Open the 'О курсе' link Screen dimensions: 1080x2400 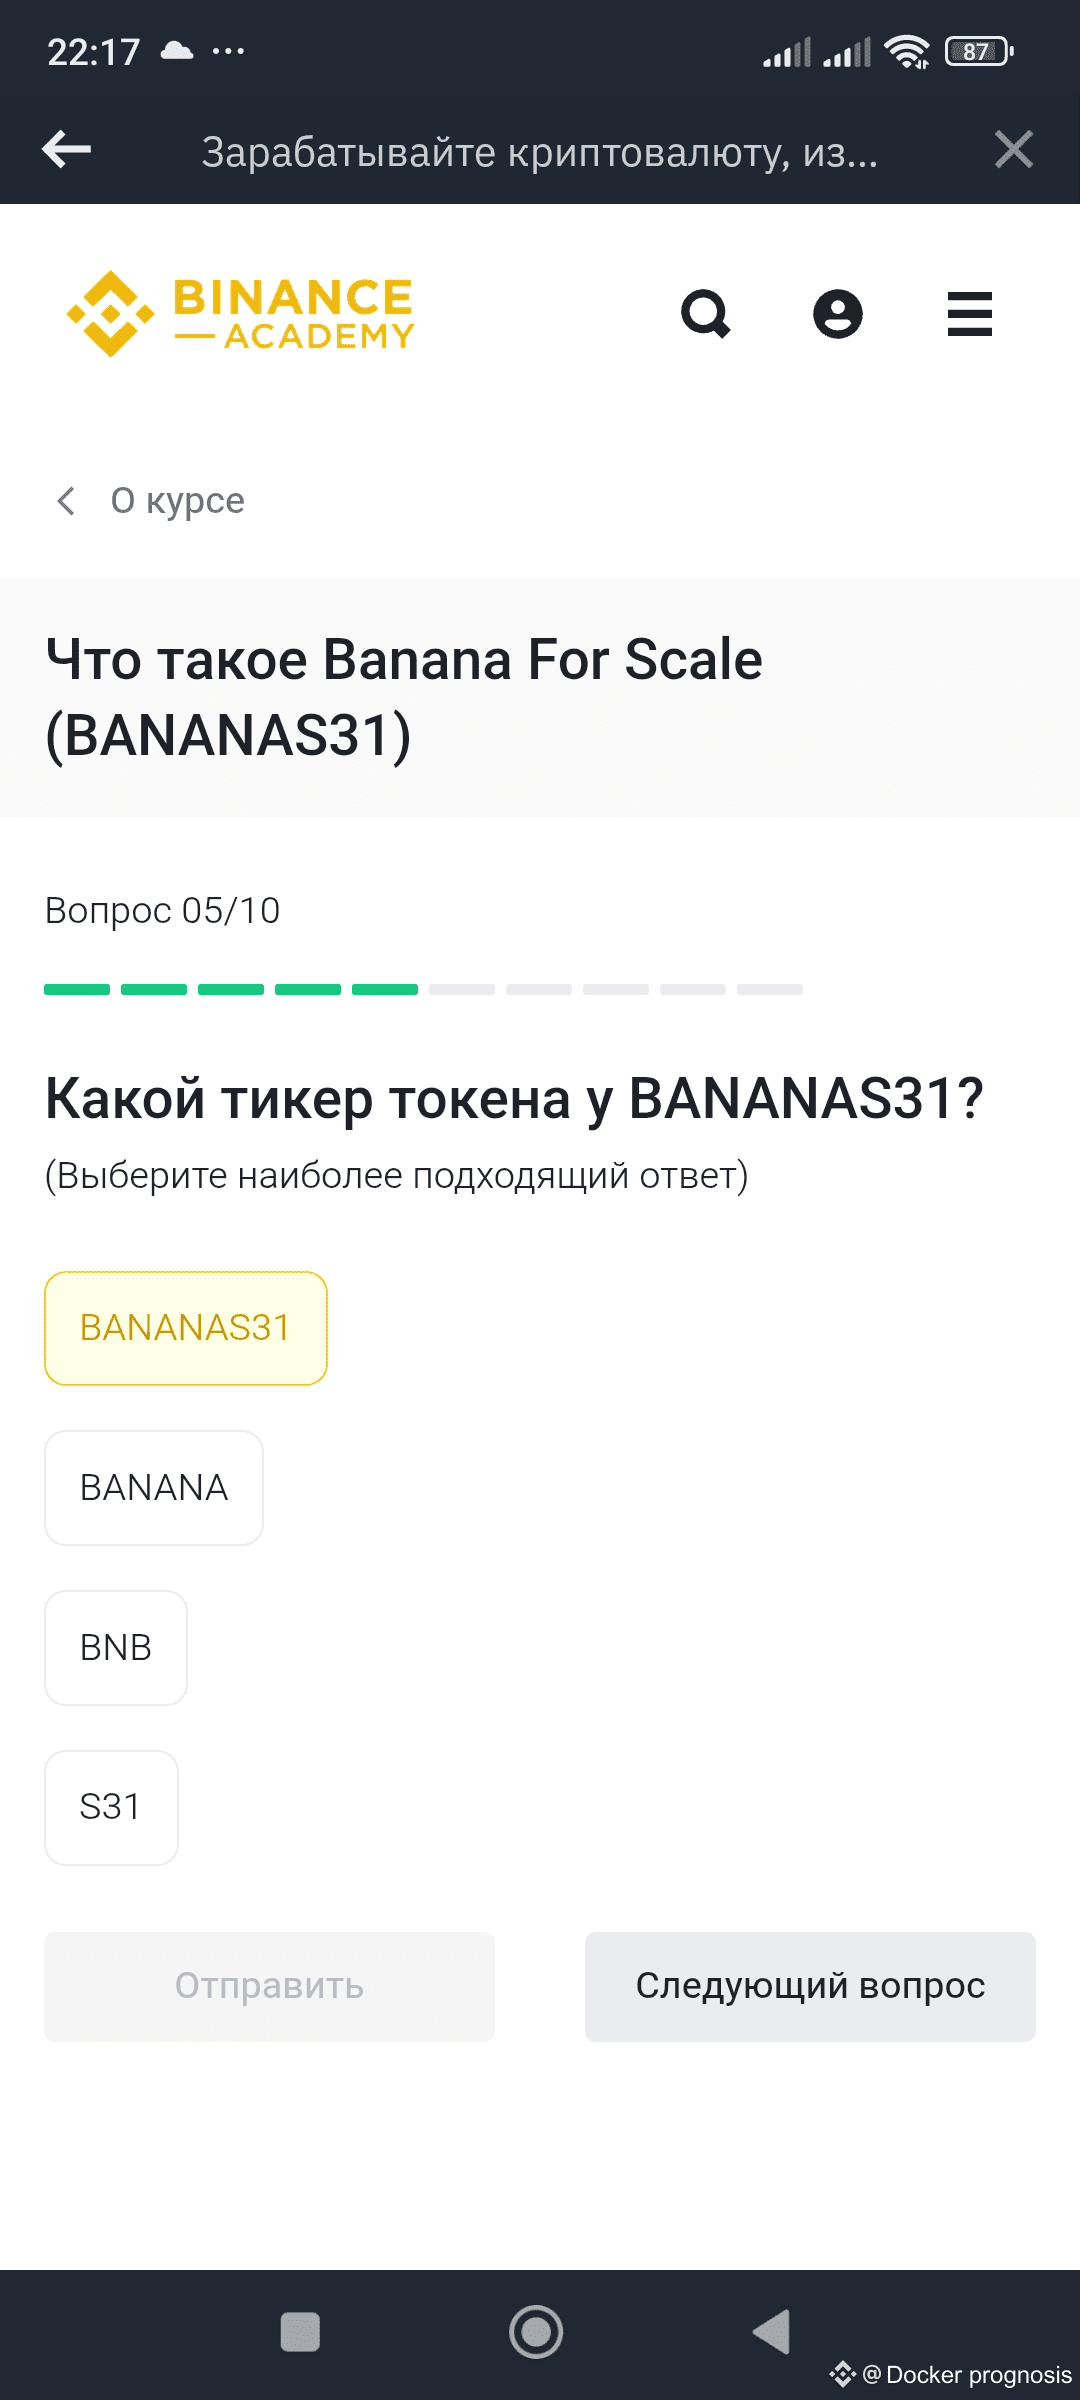click(x=177, y=501)
